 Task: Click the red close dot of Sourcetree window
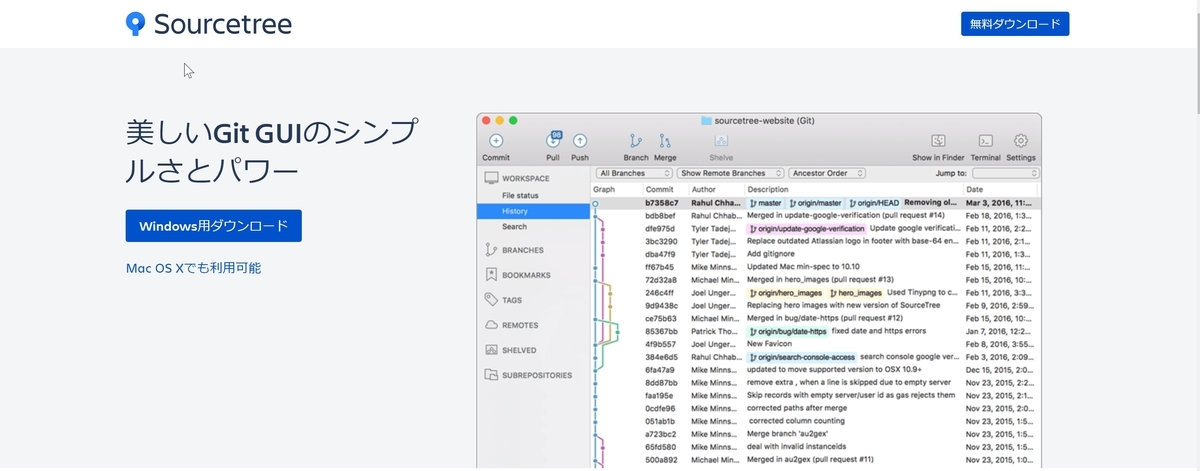coord(485,121)
